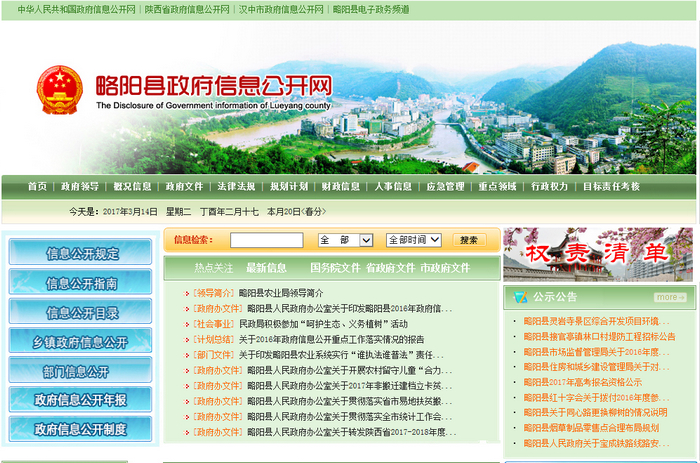Expand the 全部时间 time dropdown
The image size is (700, 463).
click(413, 240)
